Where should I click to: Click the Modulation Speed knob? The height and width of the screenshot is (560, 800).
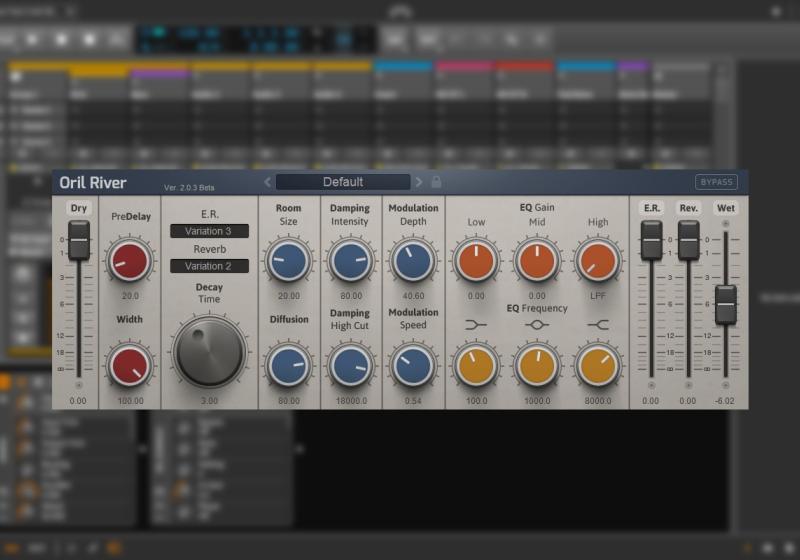[413, 365]
